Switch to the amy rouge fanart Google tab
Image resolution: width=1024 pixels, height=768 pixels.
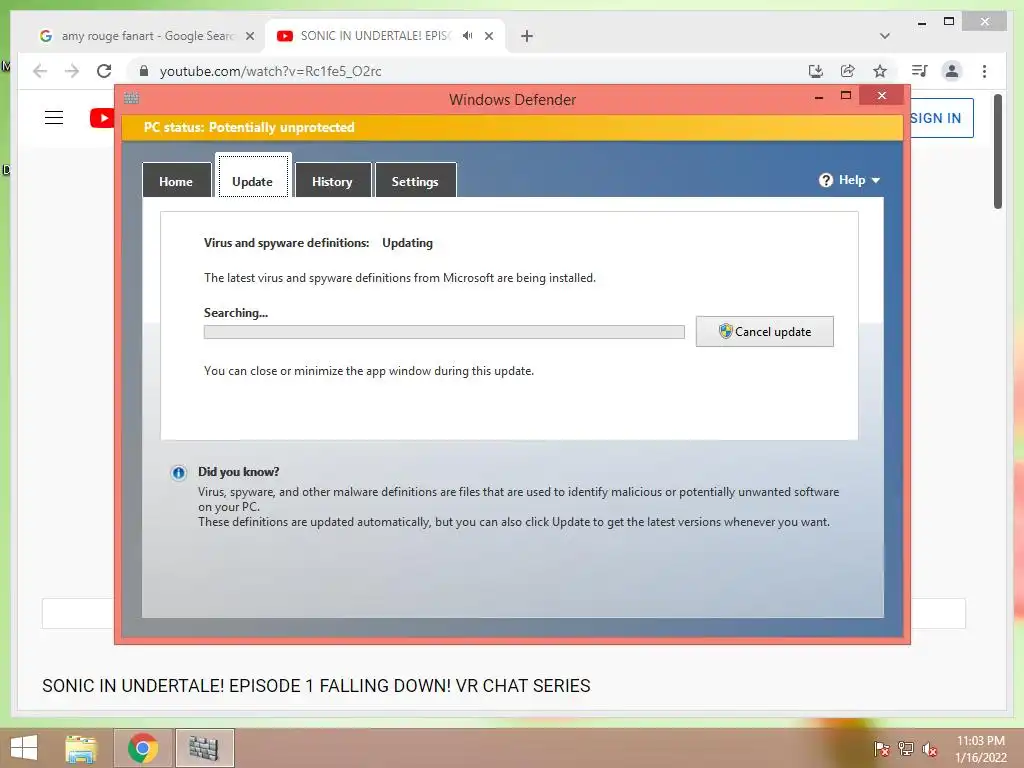pyautogui.click(x=146, y=36)
